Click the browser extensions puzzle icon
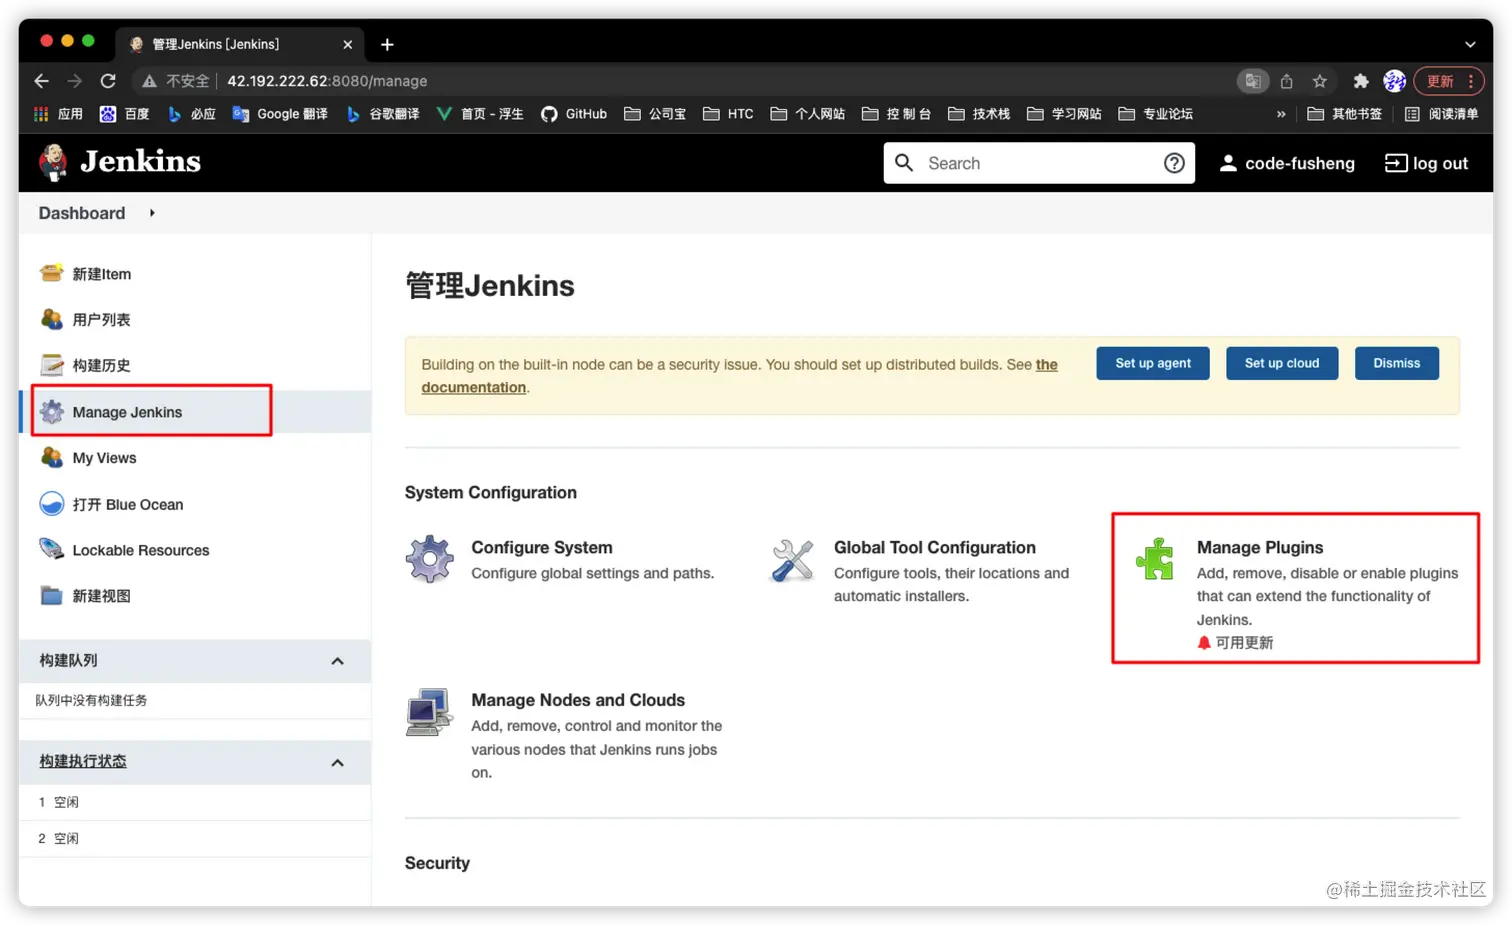Screen dimensions: 1512x925 pyautogui.click(x=1360, y=81)
